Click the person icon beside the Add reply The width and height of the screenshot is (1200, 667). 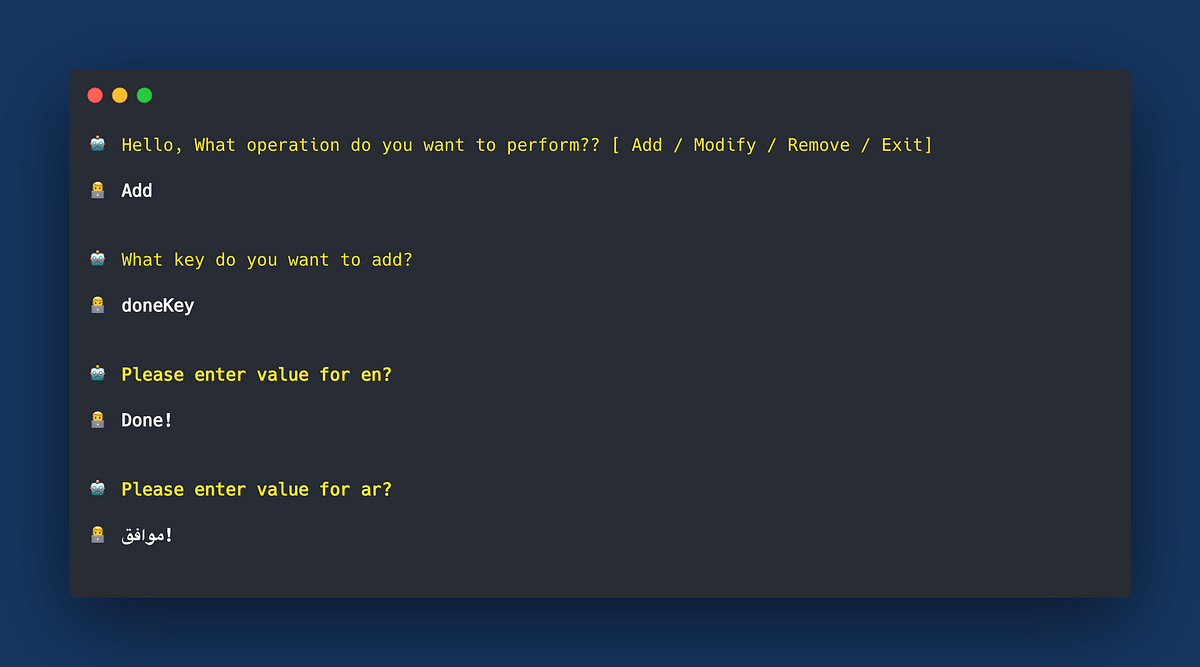[96, 189]
